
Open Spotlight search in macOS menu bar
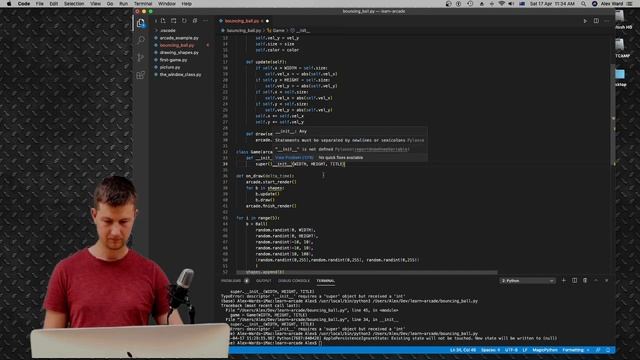point(584,4)
